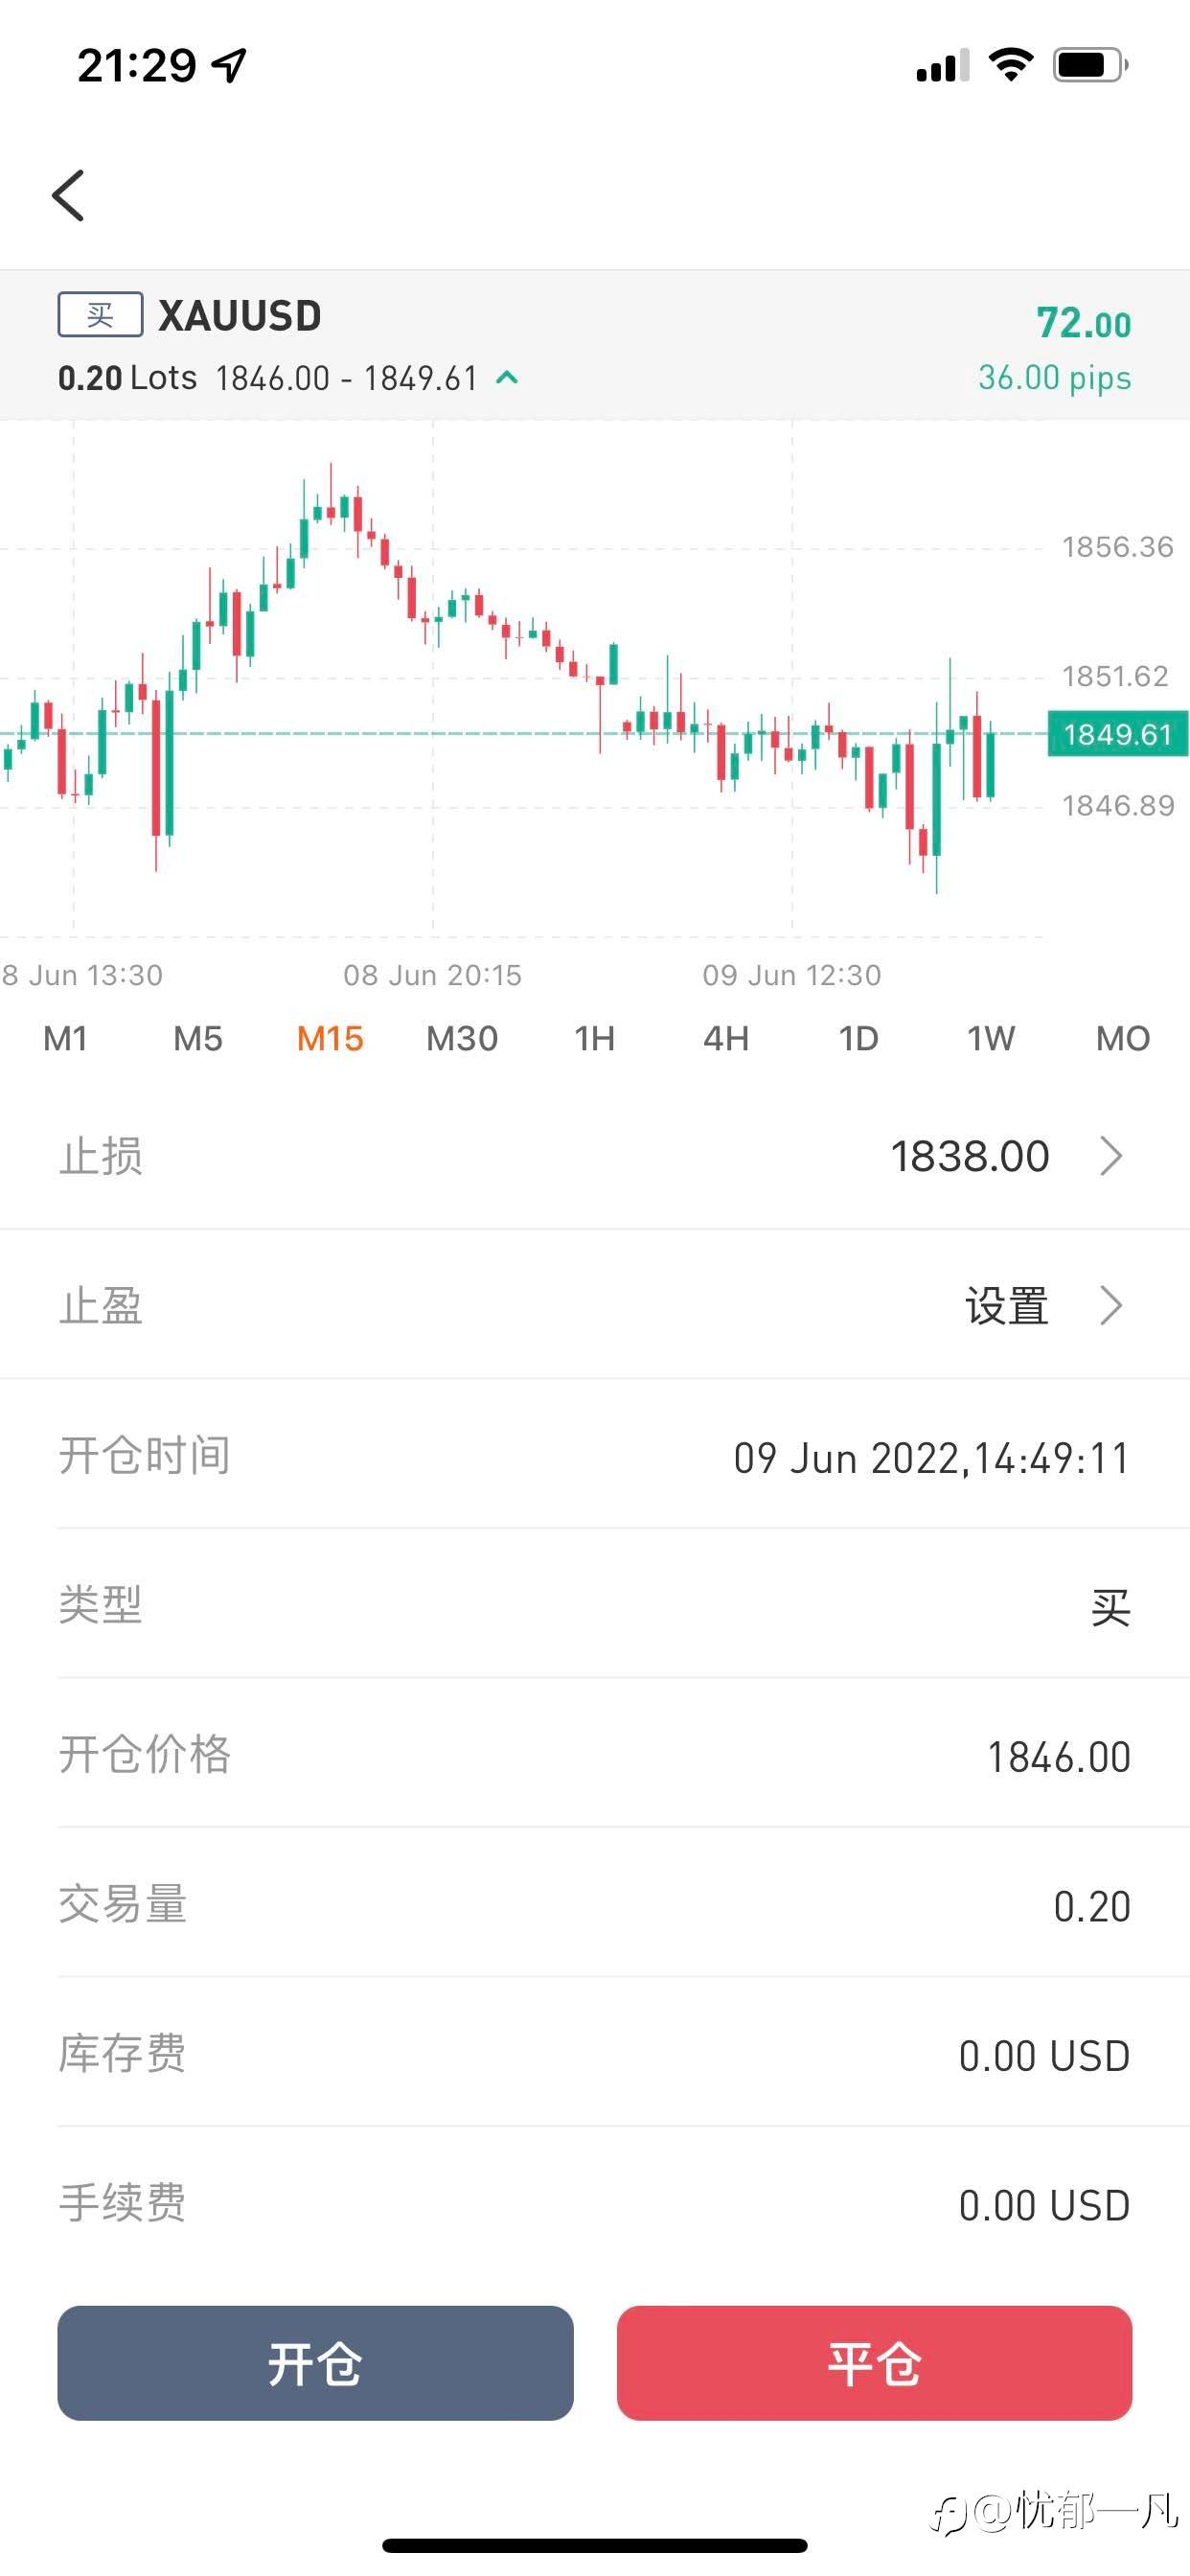Image resolution: width=1190 pixels, height=2576 pixels.
Task: Tap the Wi-Fi status icon
Action: point(1010,65)
